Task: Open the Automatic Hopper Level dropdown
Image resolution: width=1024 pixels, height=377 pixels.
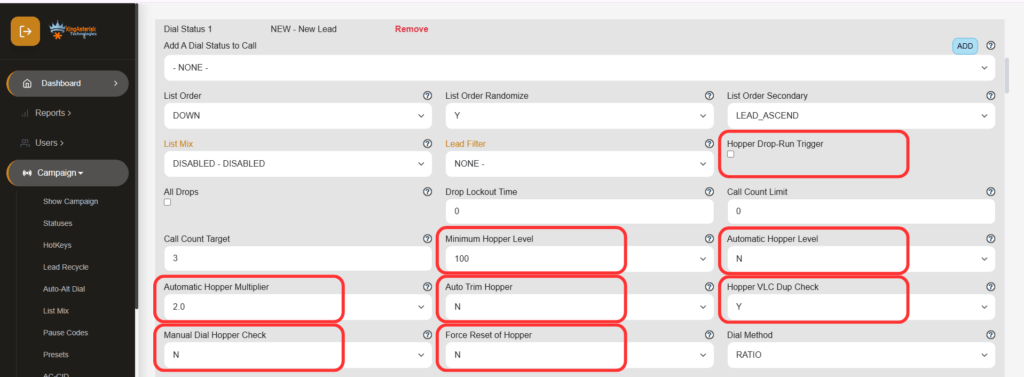Action: 861,259
